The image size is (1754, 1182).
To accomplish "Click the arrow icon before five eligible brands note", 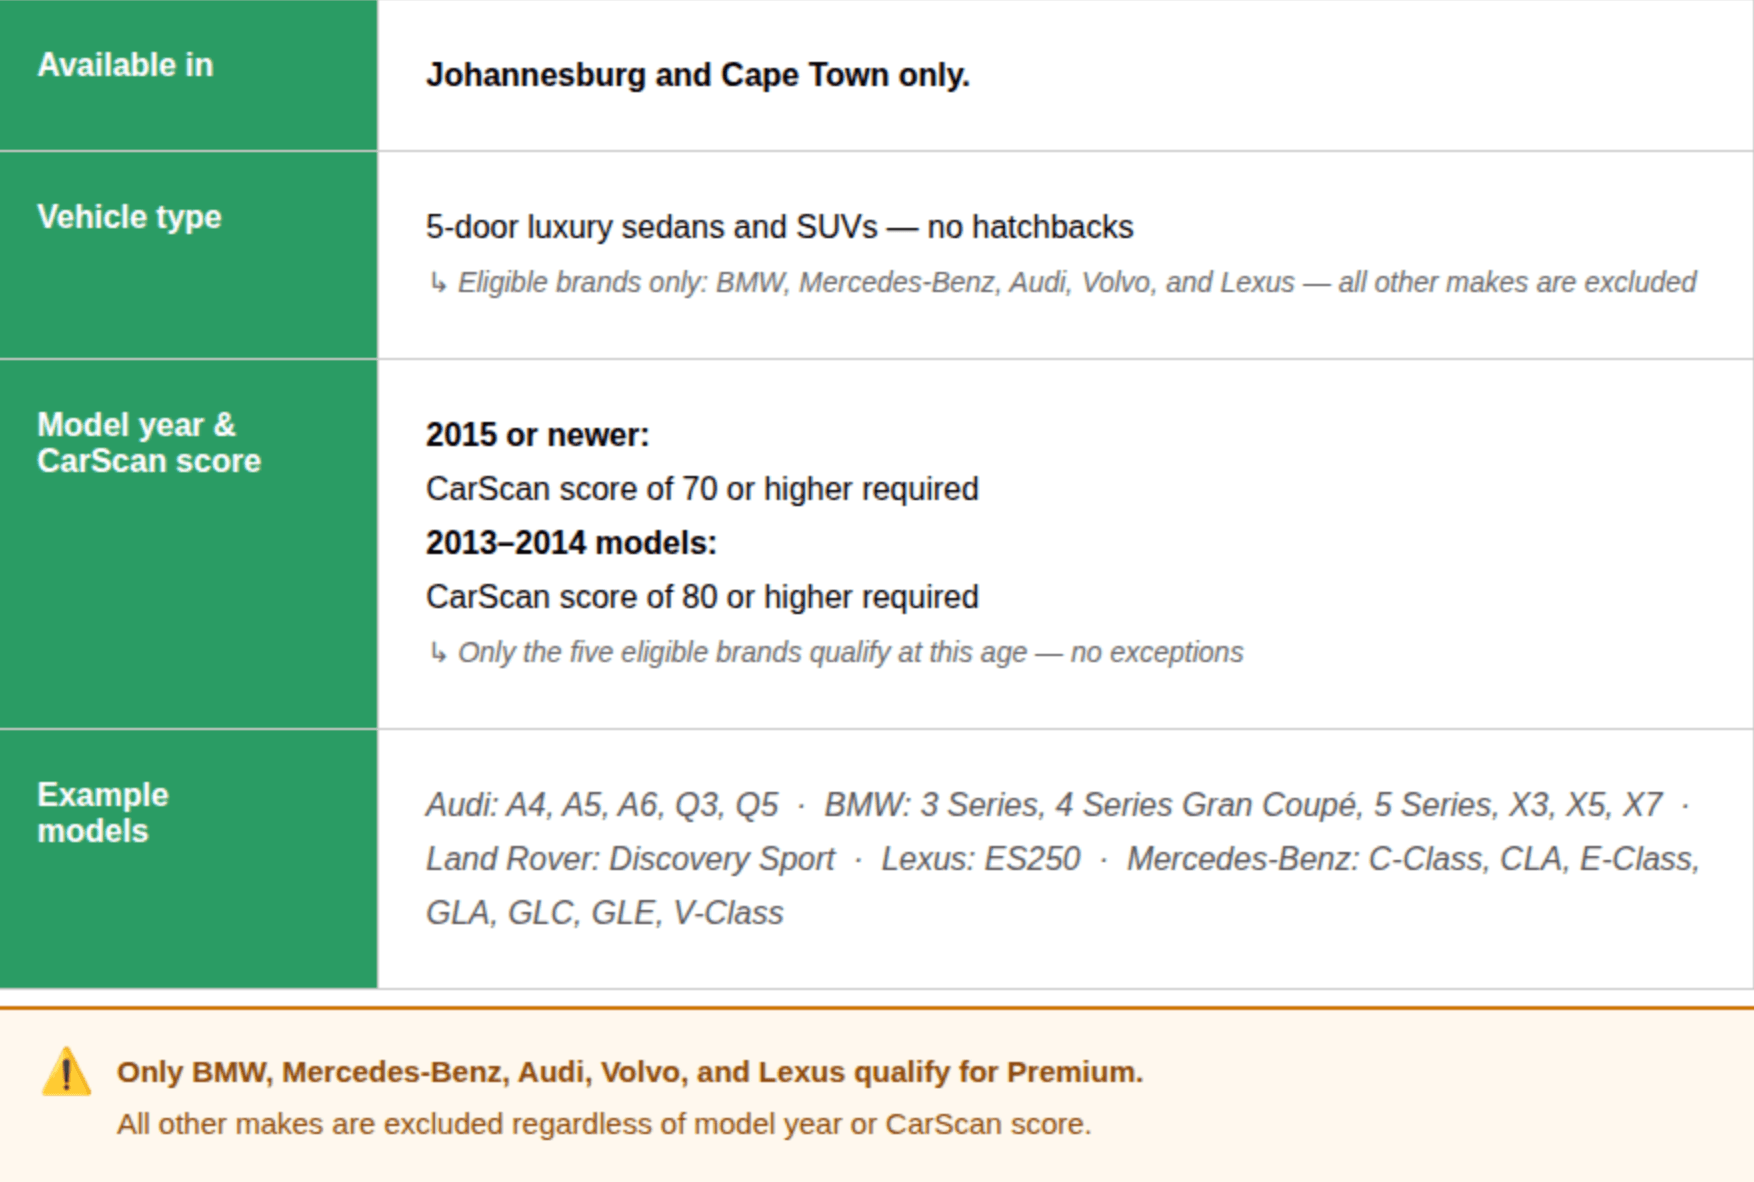I will pos(437,653).
